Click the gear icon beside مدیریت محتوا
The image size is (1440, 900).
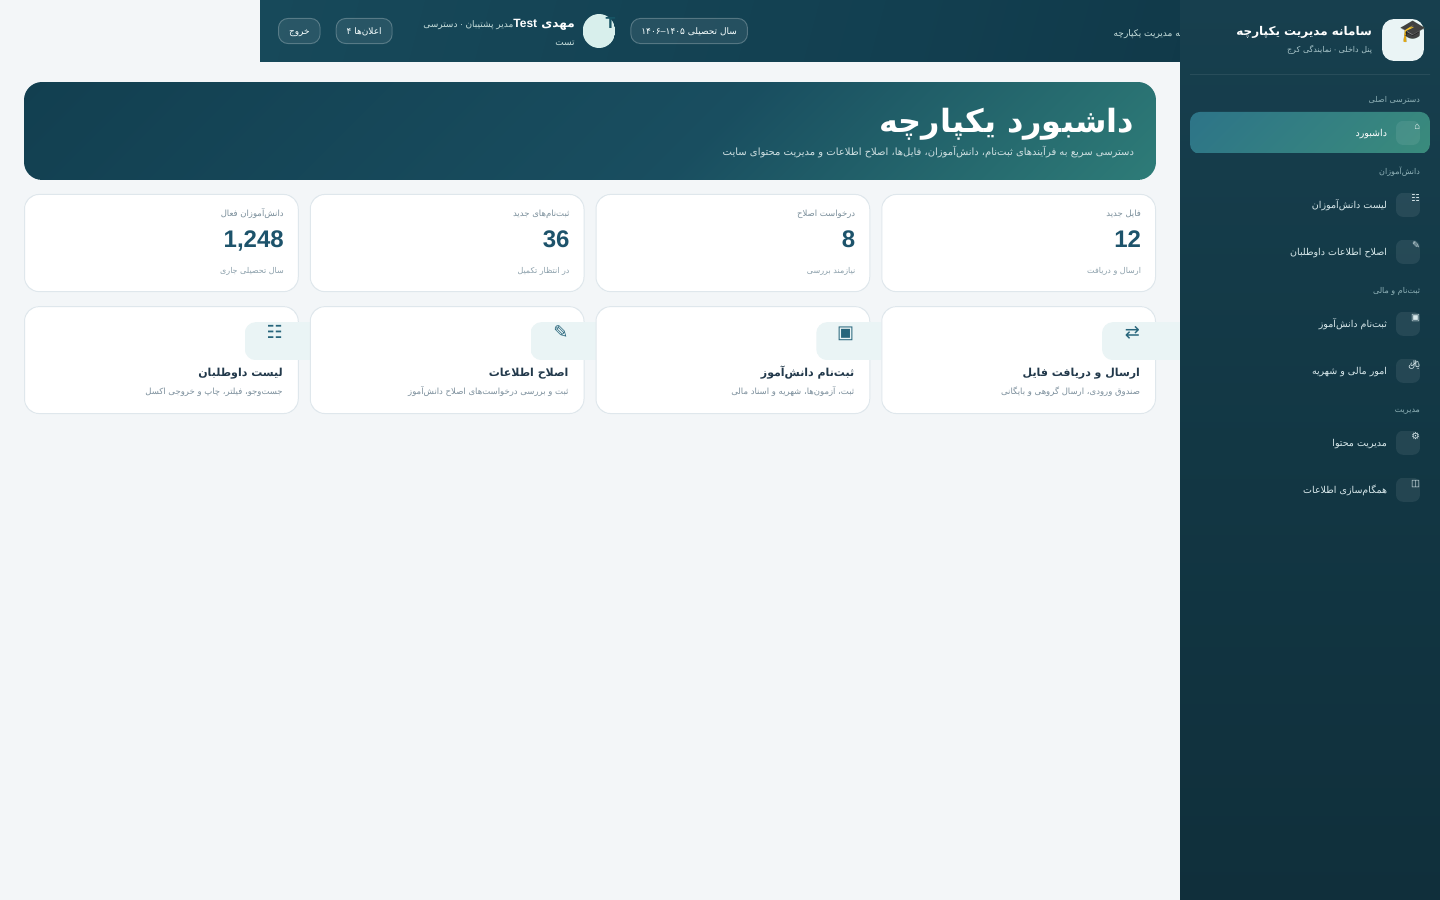click(1408, 443)
